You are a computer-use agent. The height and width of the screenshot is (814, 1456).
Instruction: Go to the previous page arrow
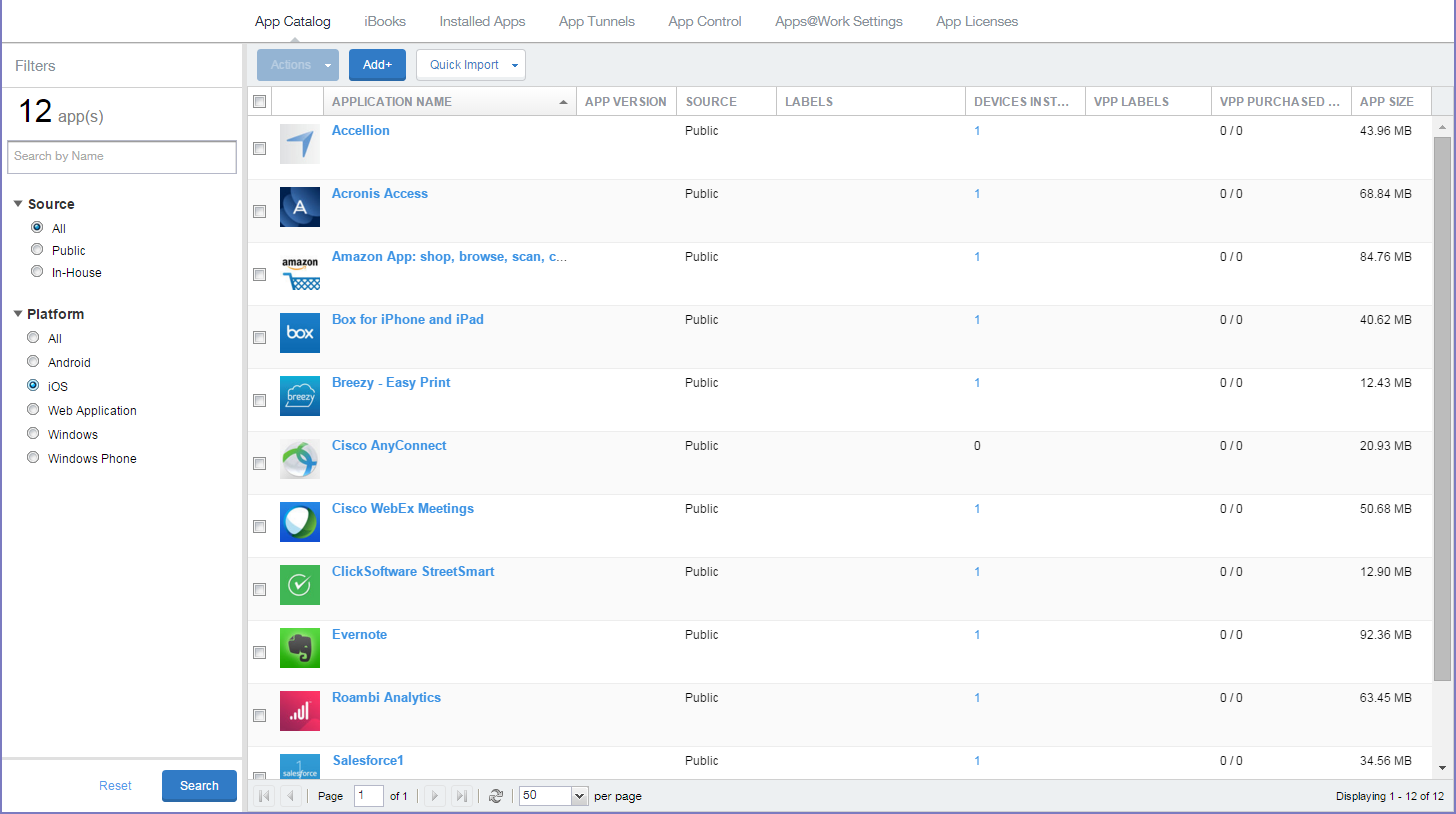[291, 796]
